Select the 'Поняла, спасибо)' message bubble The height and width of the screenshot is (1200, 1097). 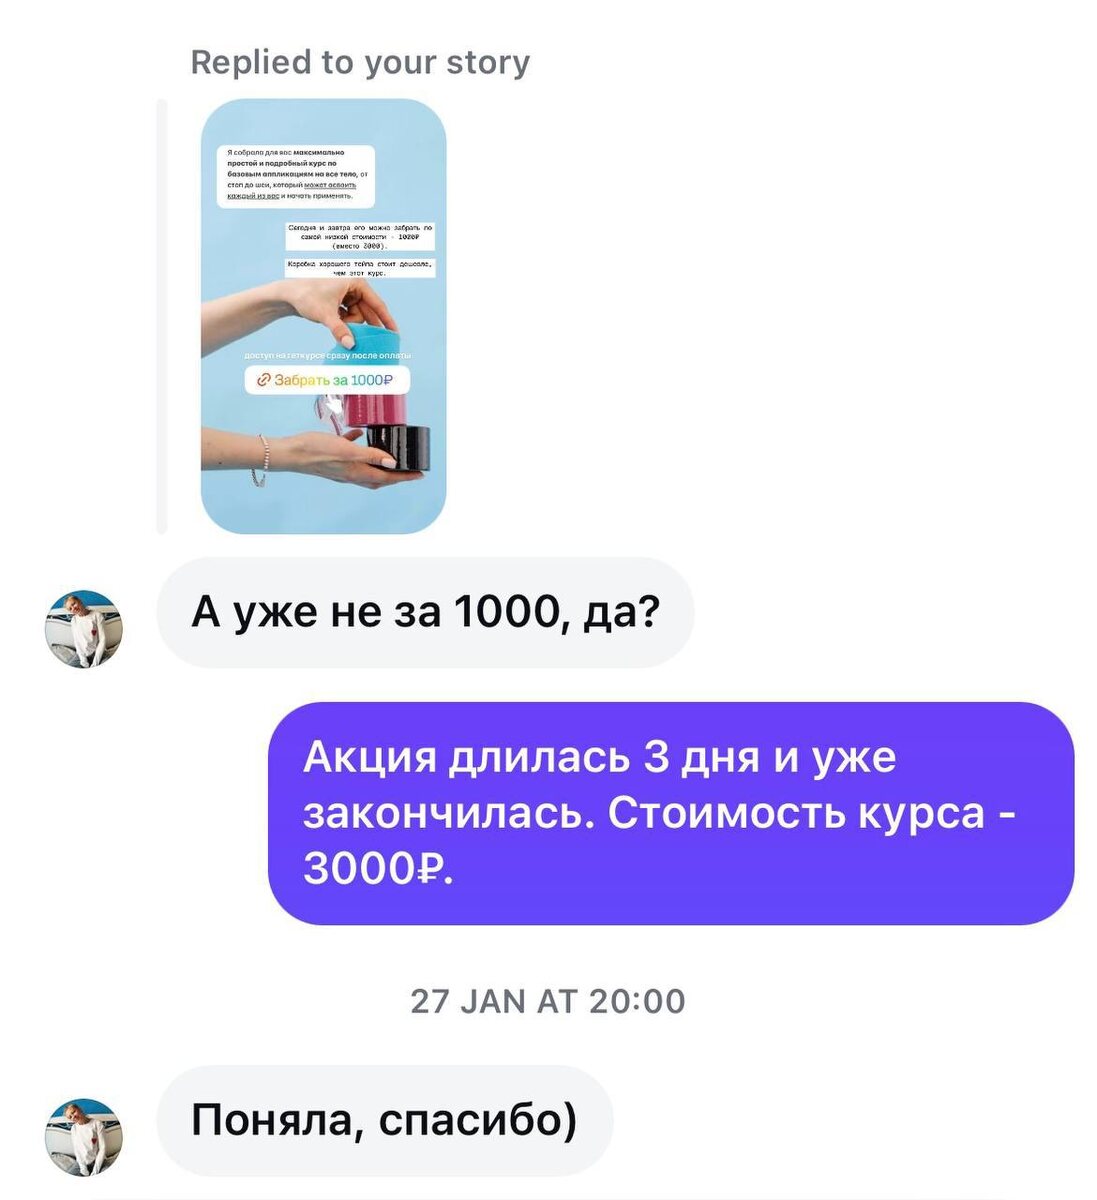coord(384,1120)
